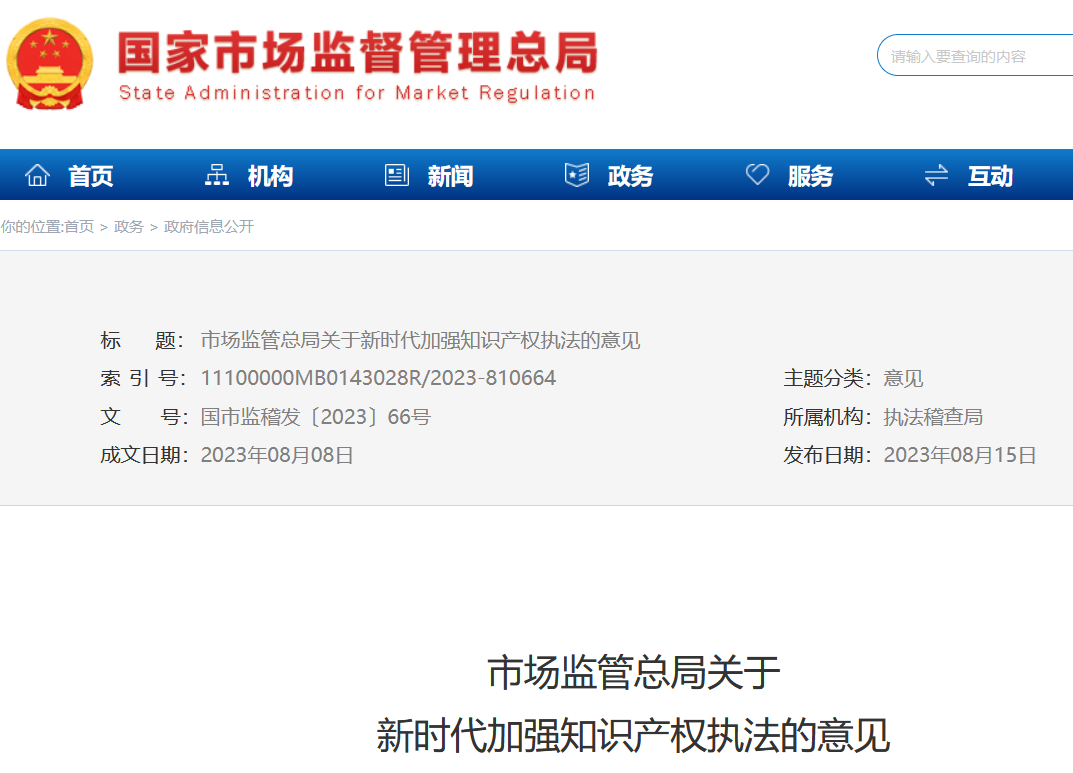
Task: Open the 首页 navigation menu item
Action: pos(91,177)
